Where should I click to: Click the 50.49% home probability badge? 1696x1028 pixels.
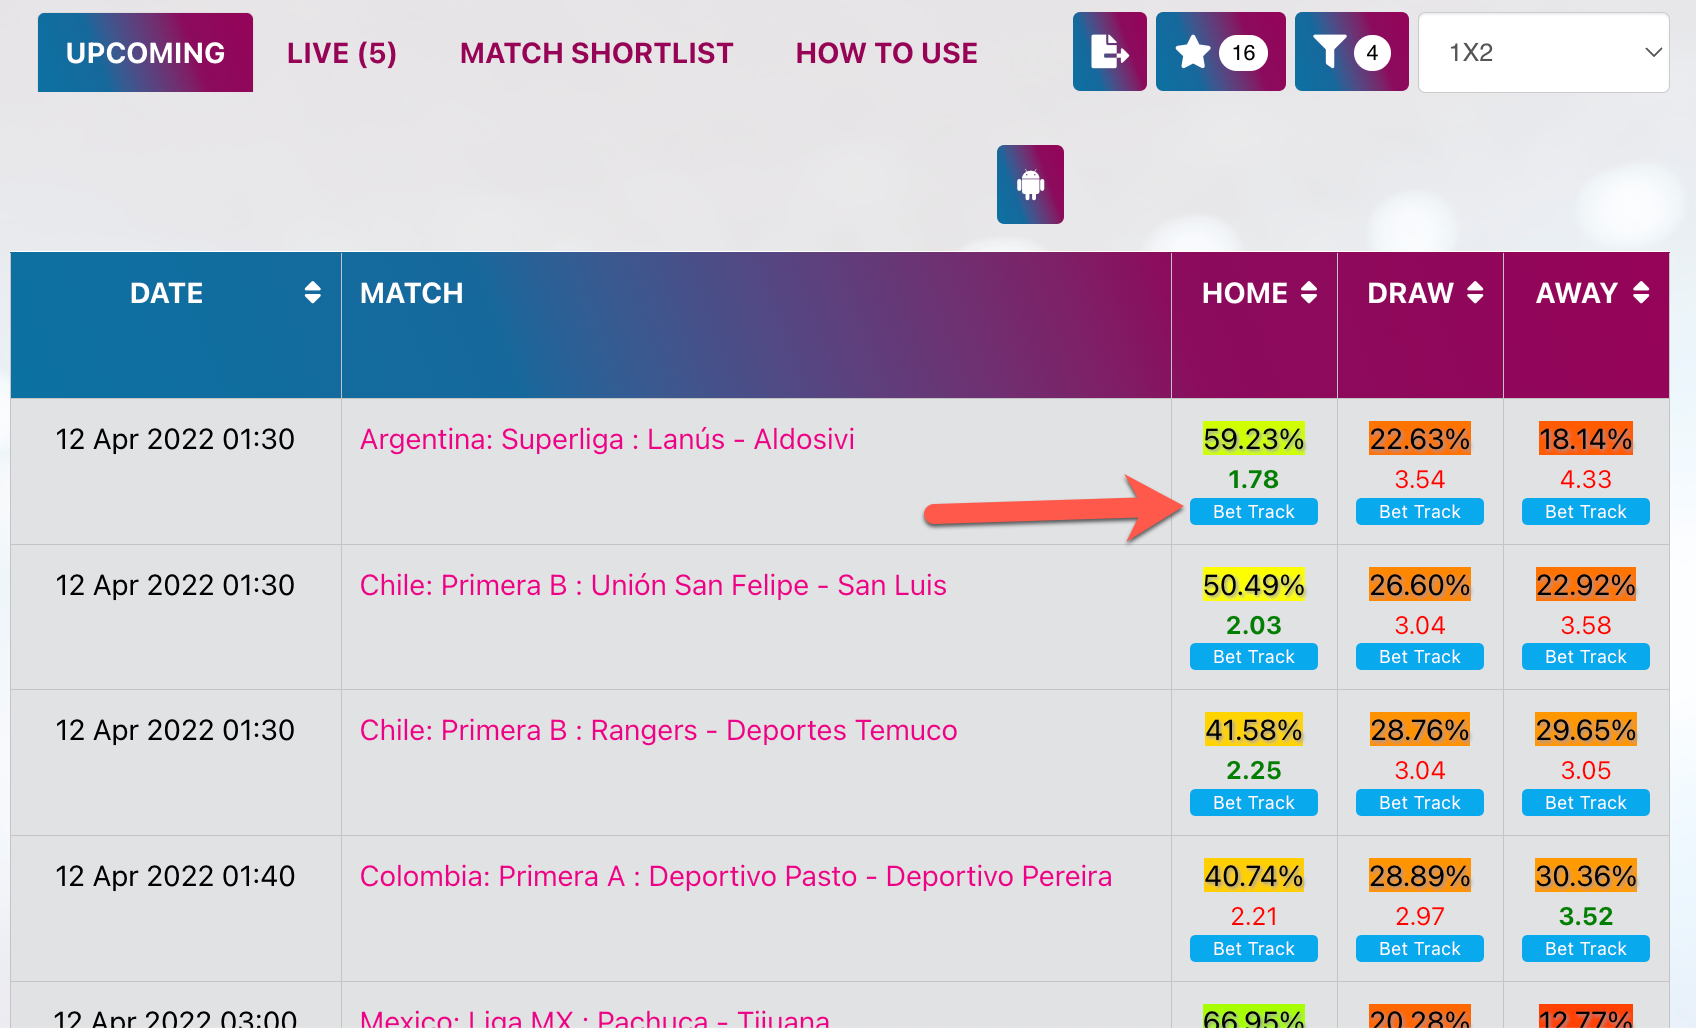click(1254, 585)
